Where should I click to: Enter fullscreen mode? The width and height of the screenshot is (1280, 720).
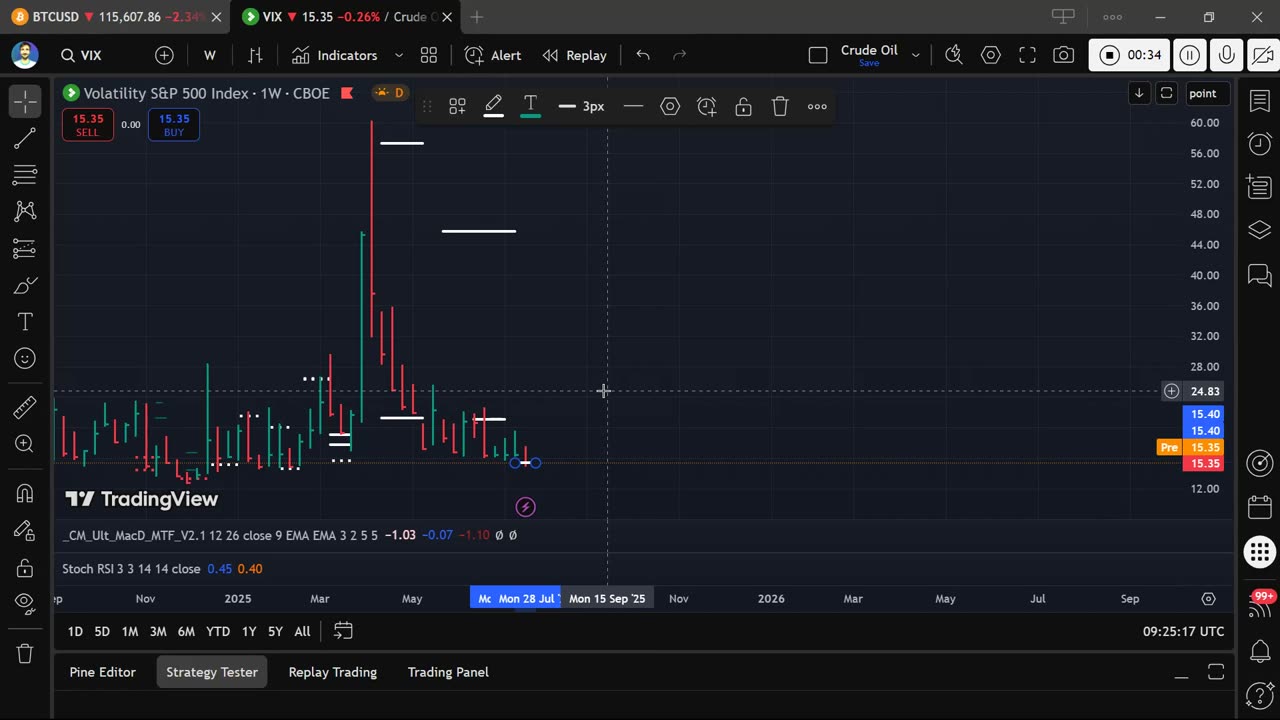click(1027, 55)
